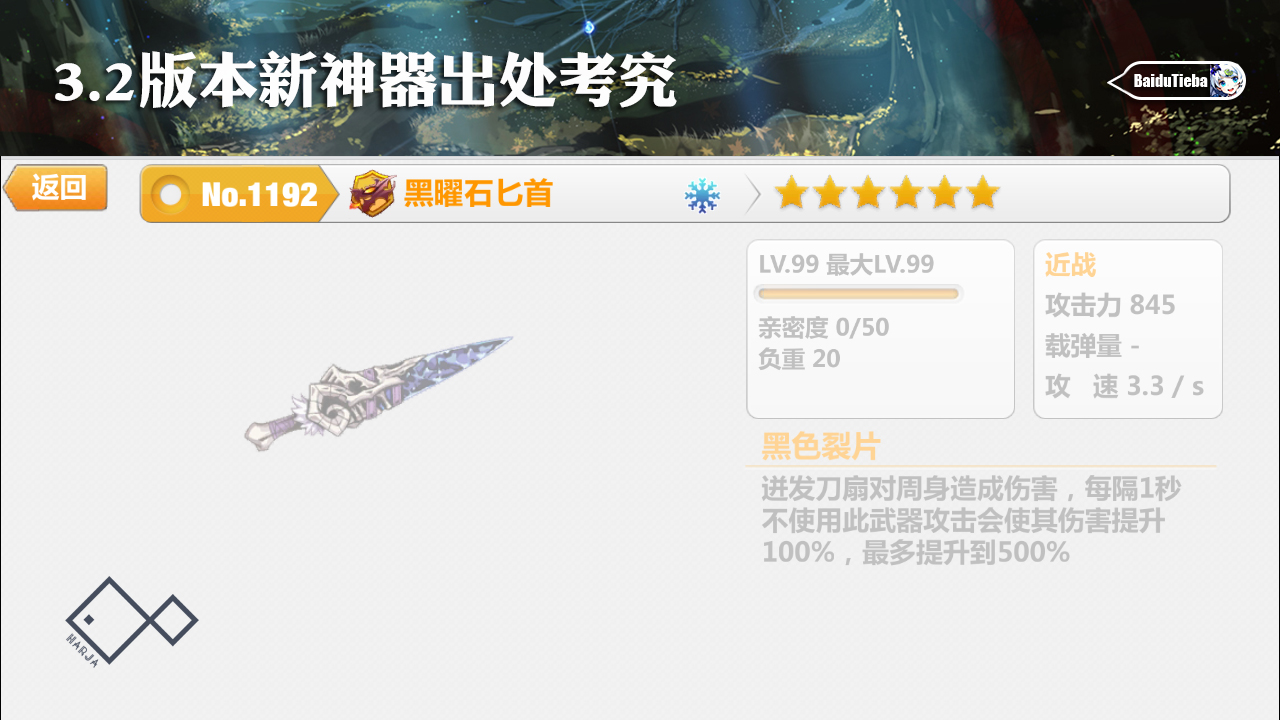The width and height of the screenshot is (1280, 720).
Task: Click the 黑色裂片 skill title
Action: [821, 446]
